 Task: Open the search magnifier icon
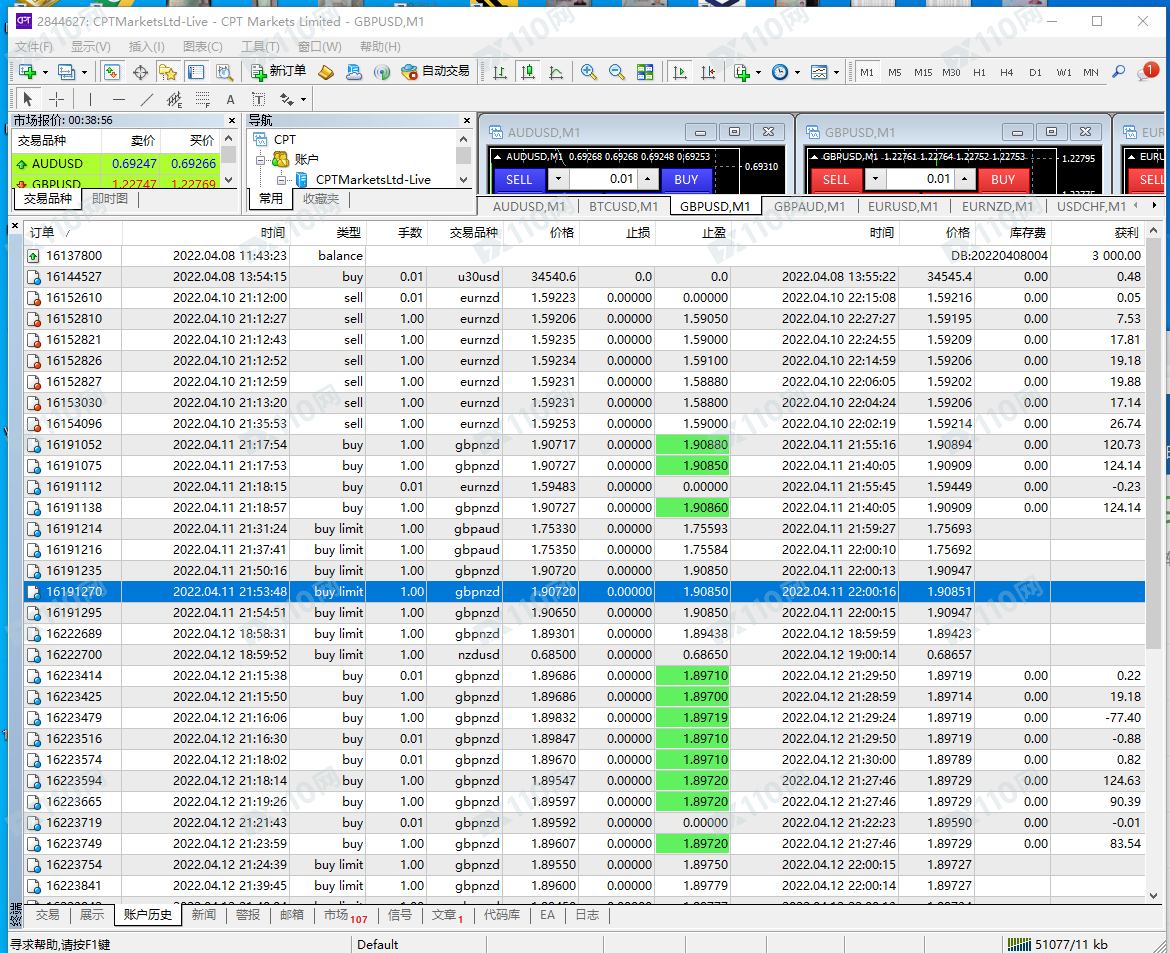[1119, 72]
